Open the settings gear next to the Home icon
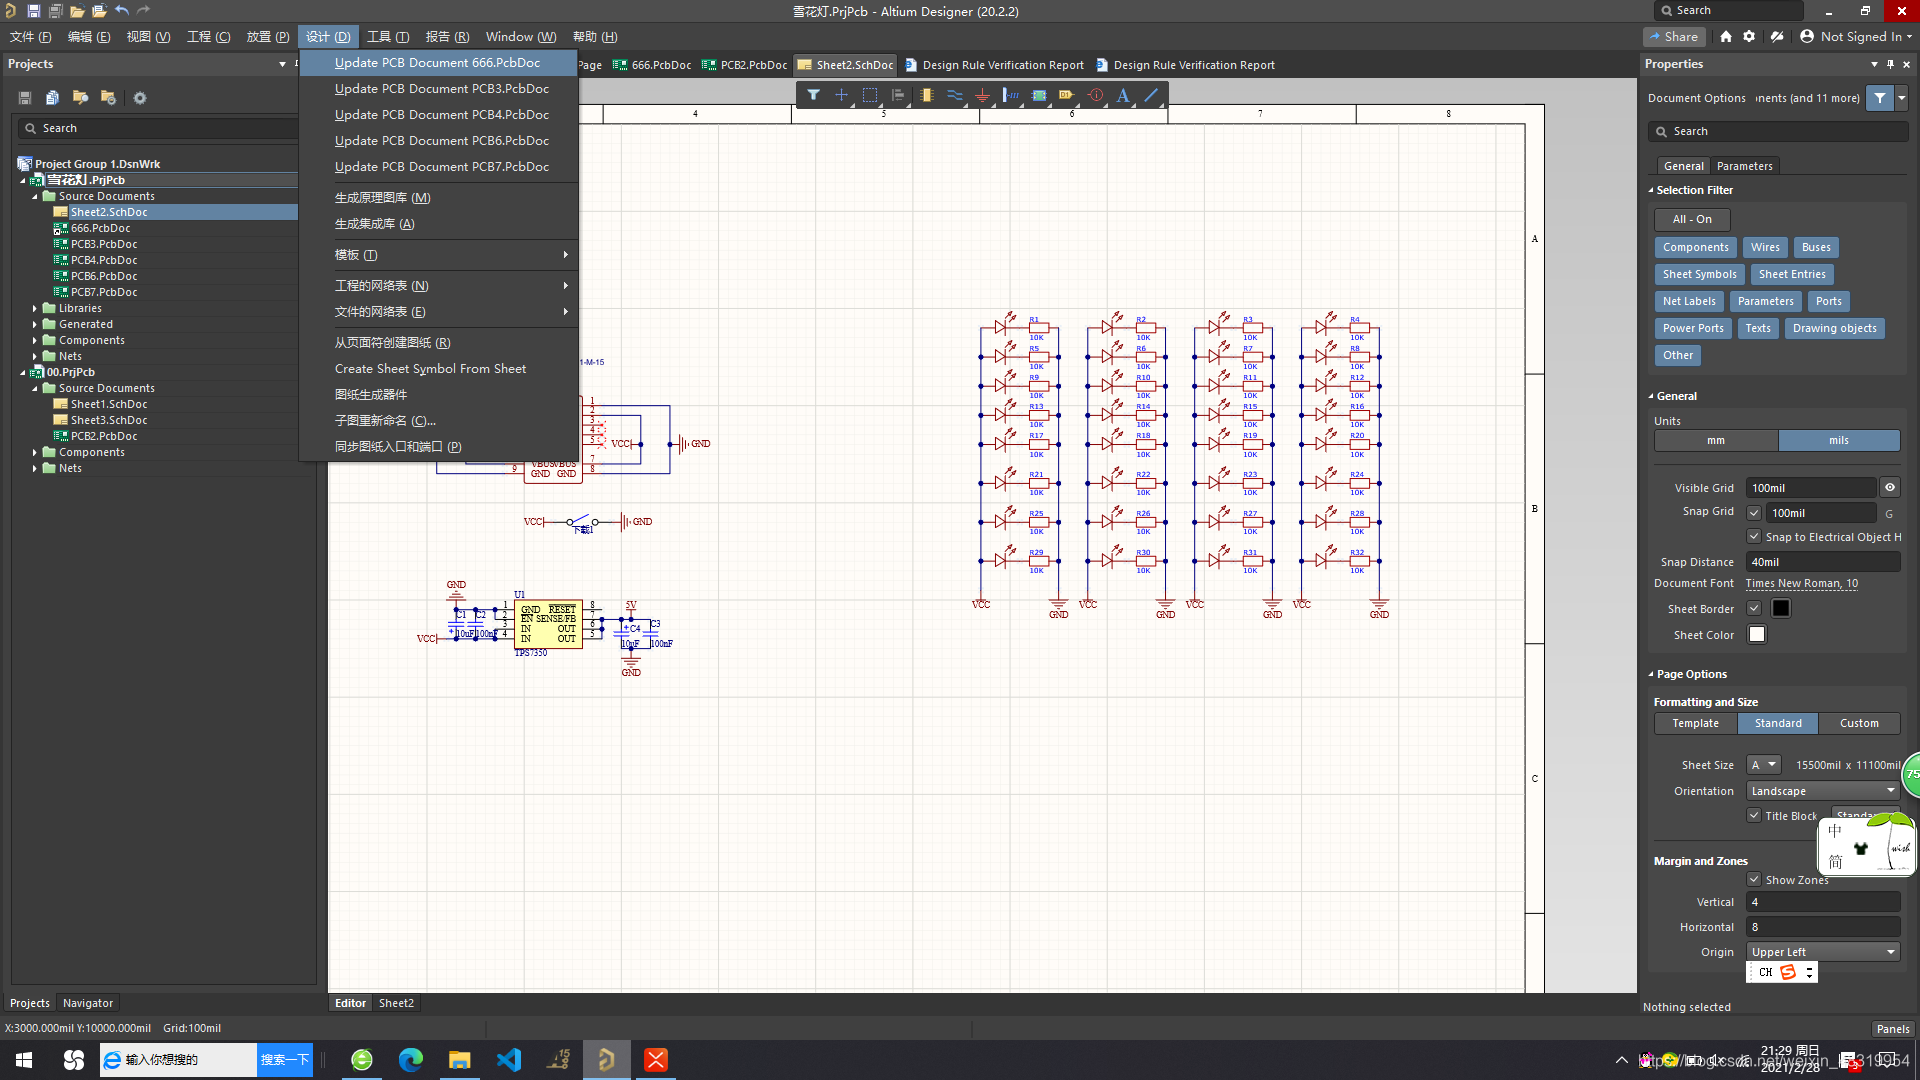 pos(1749,37)
